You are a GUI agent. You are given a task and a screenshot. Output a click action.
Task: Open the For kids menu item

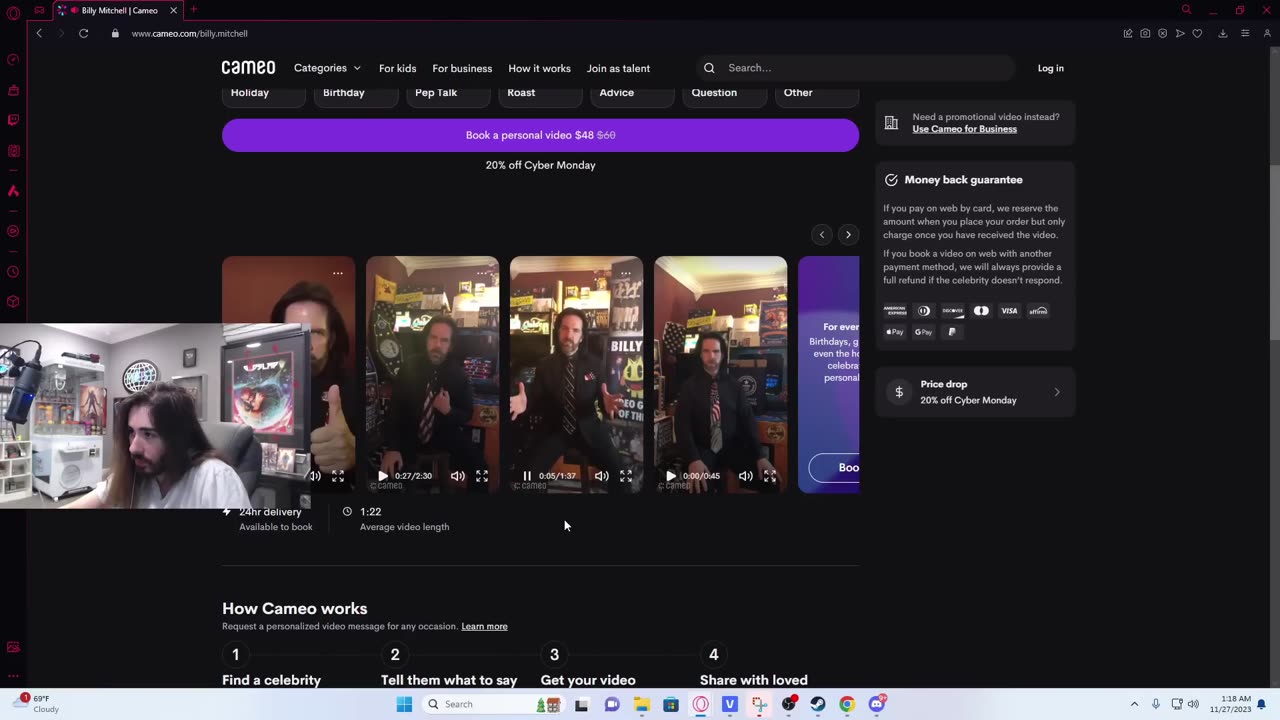coord(397,68)
